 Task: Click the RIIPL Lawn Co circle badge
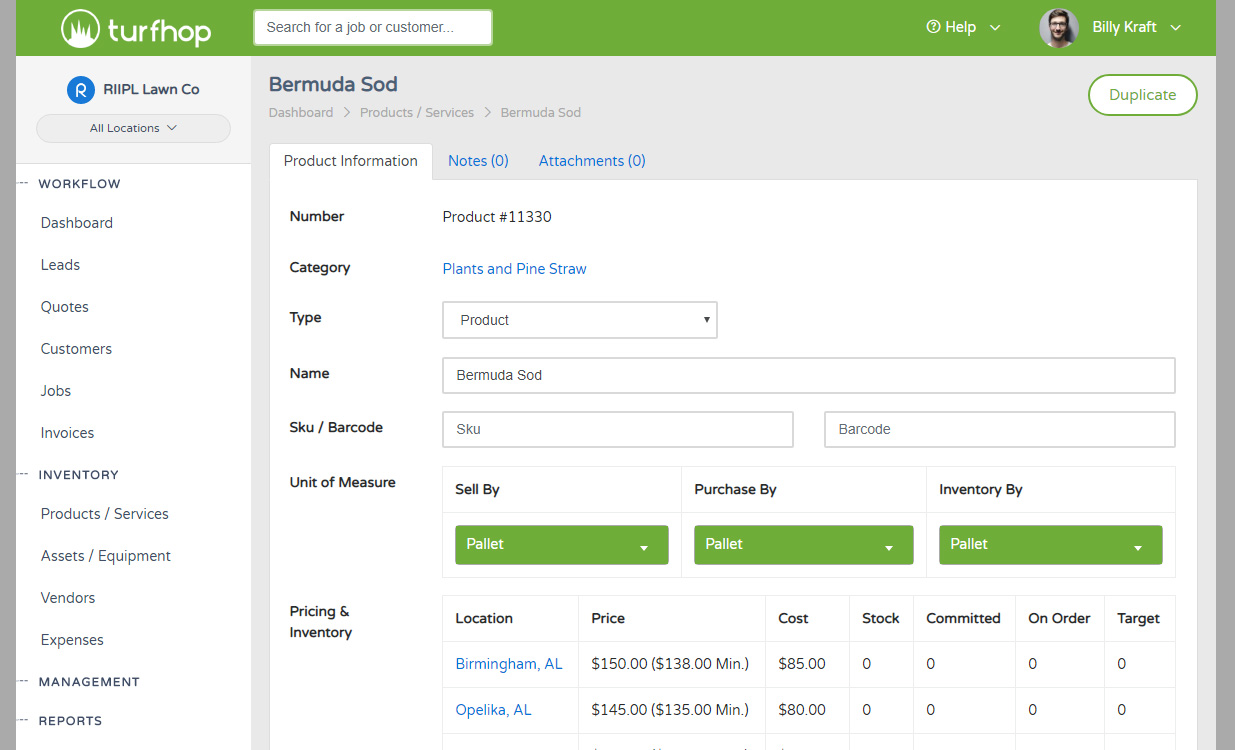(80, 89)
